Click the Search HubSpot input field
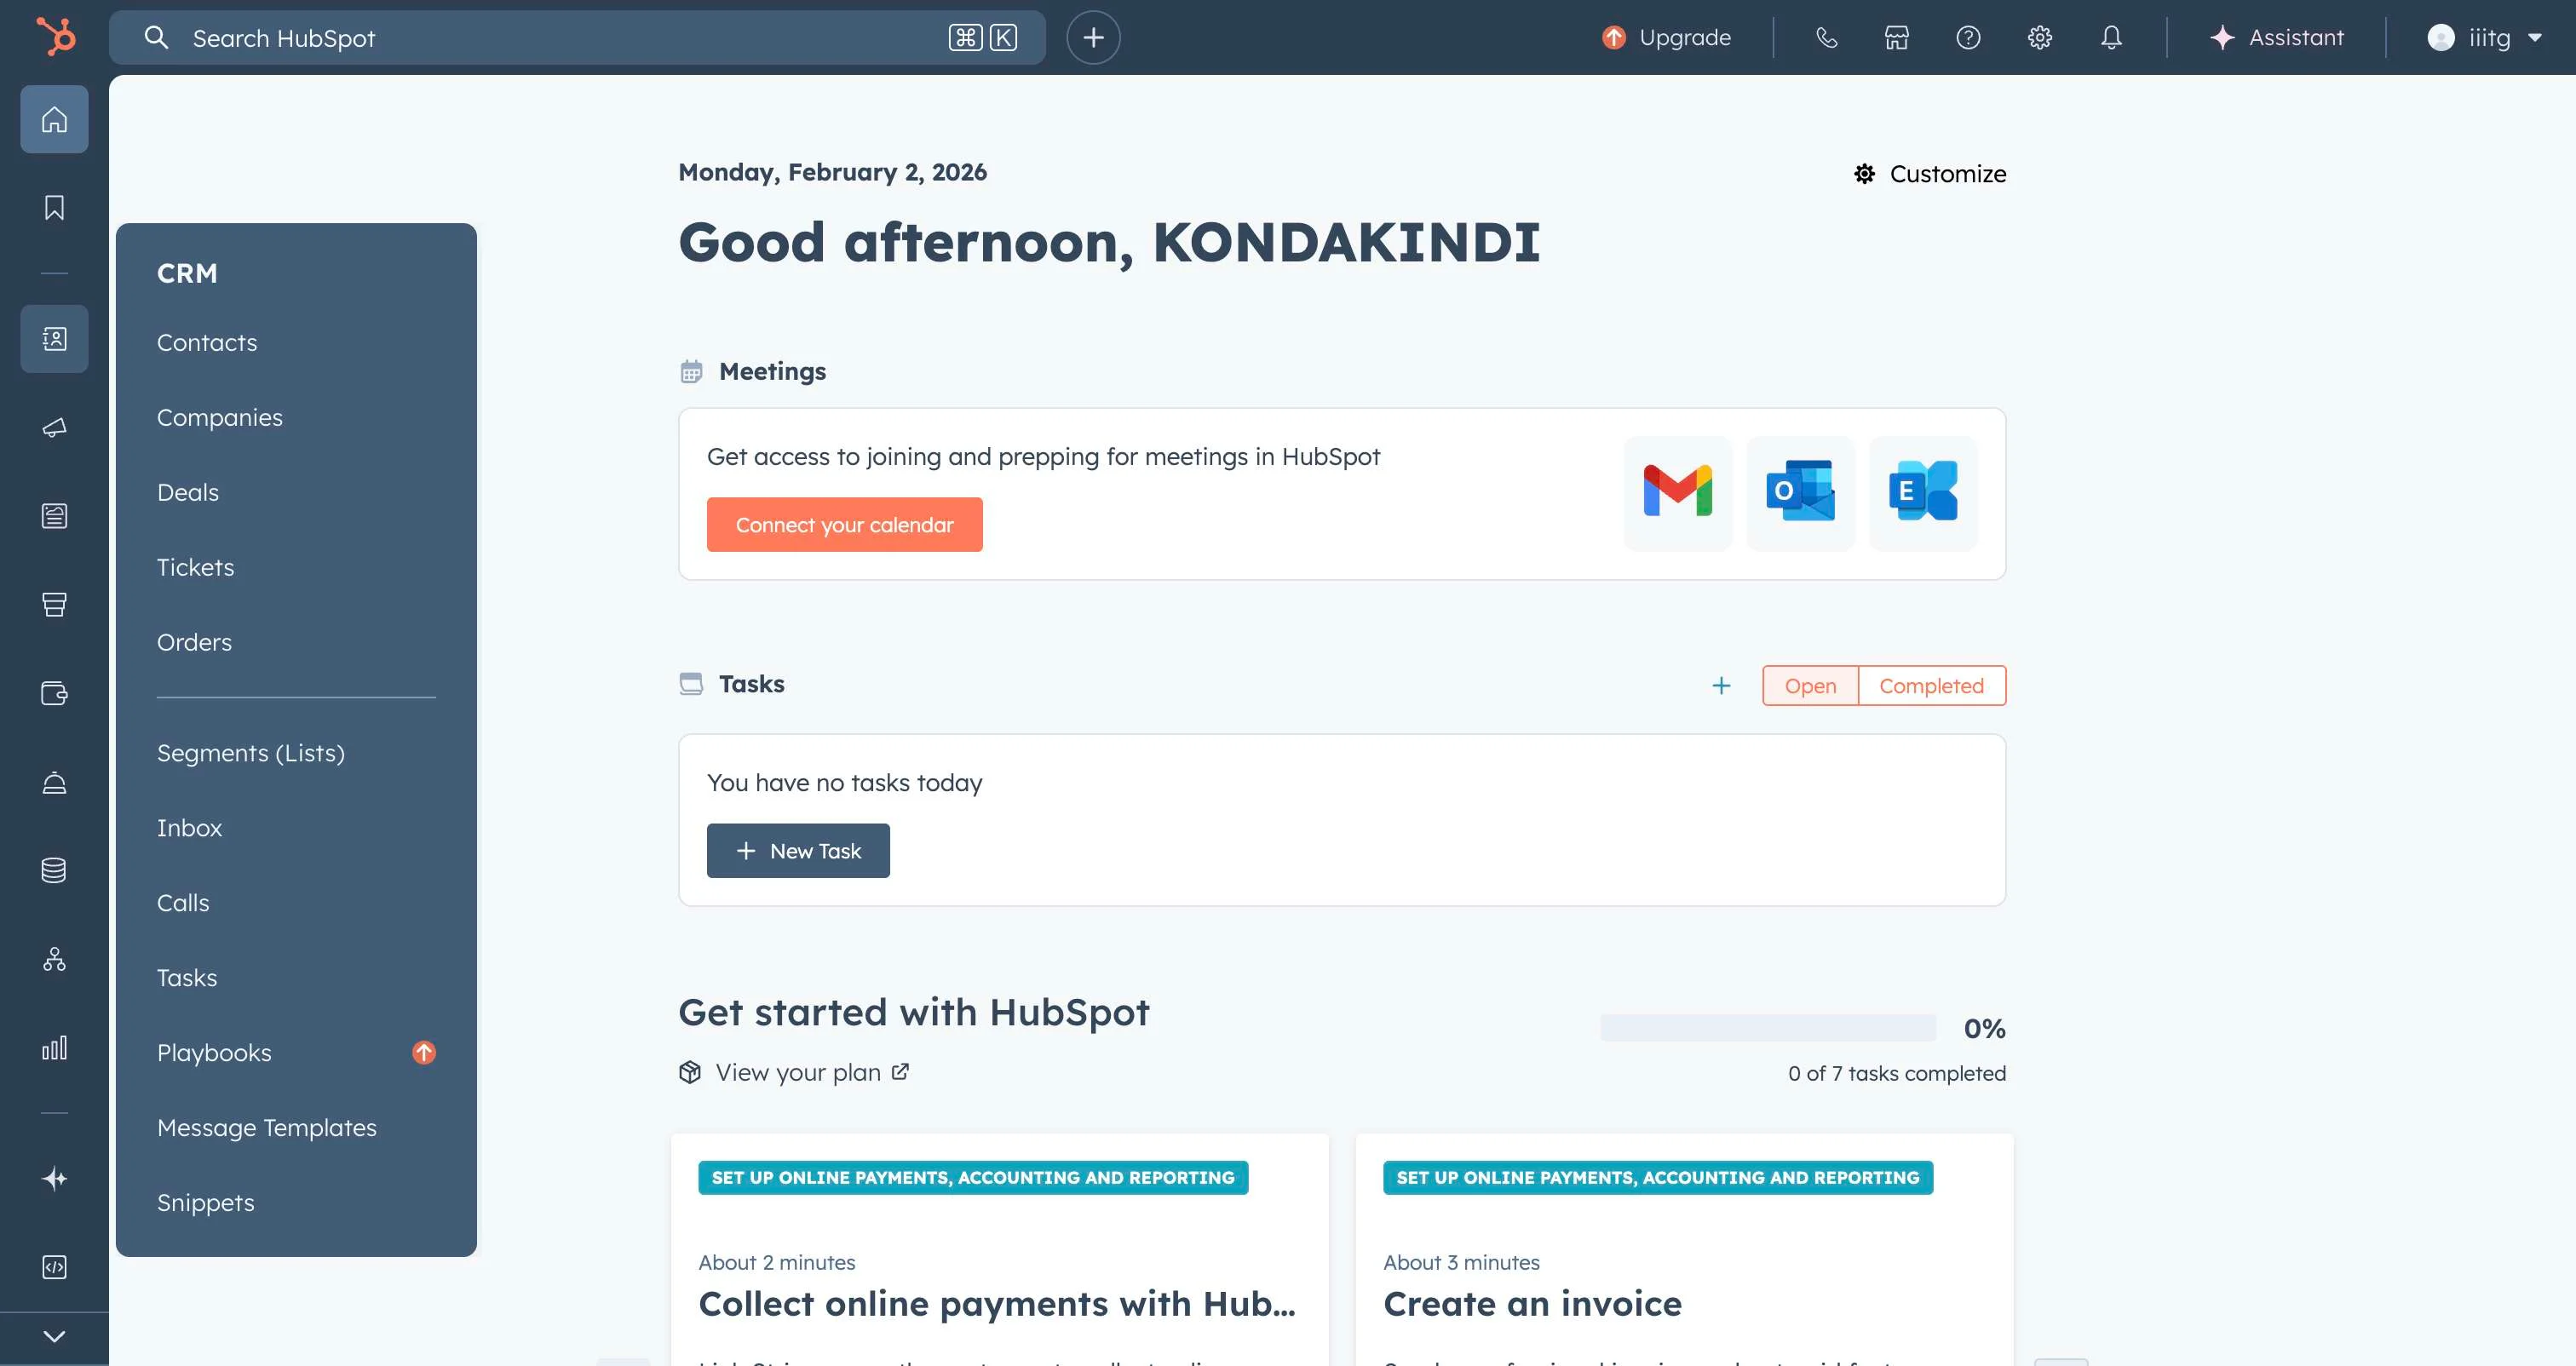The width and height of the screenshot is (2576, 1366). pos(560,38)
